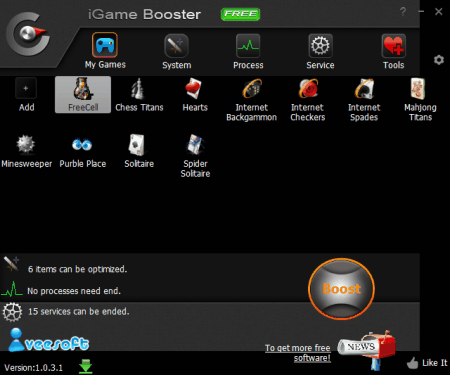Click the Like It thumbs-up button
The width and height of the screenshot is (450, 375).
point(427,363)
